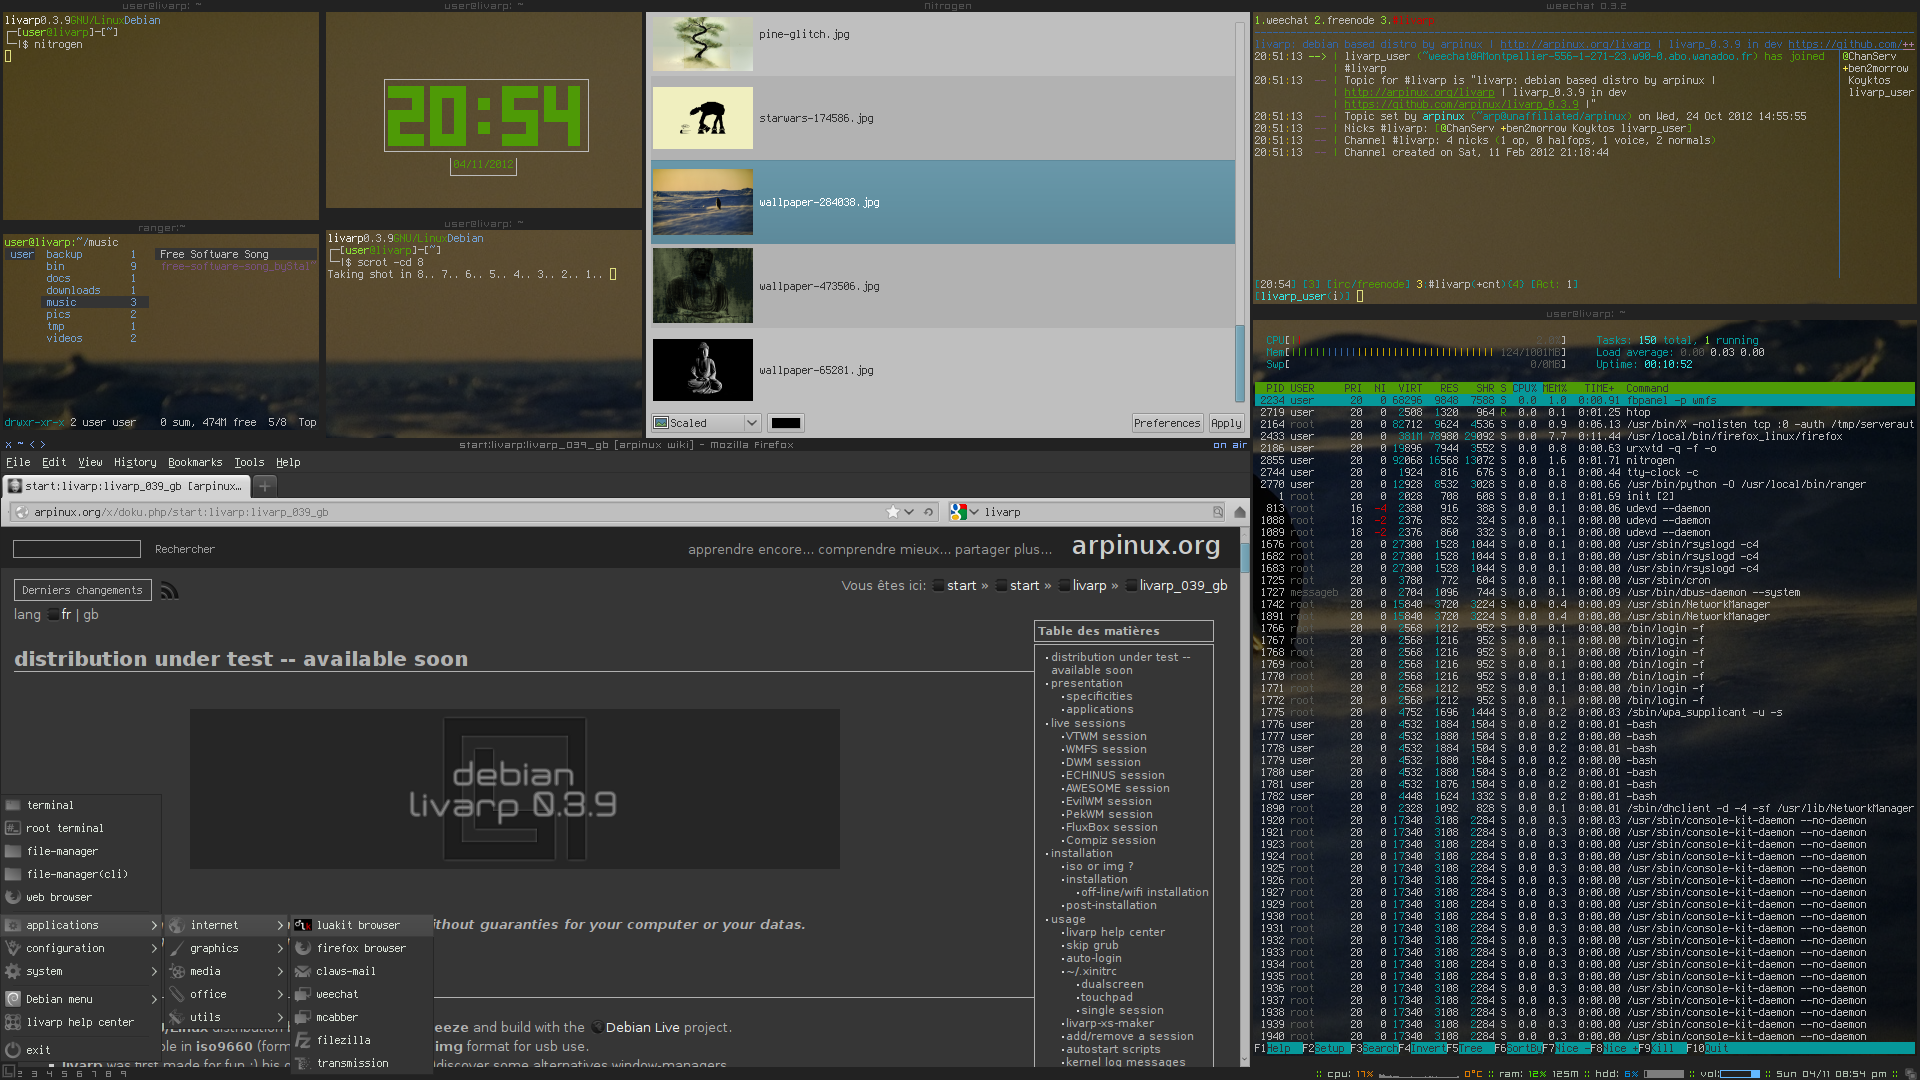
Task: Open file-manager entry in desktop menu
Action: pos(80,851)
